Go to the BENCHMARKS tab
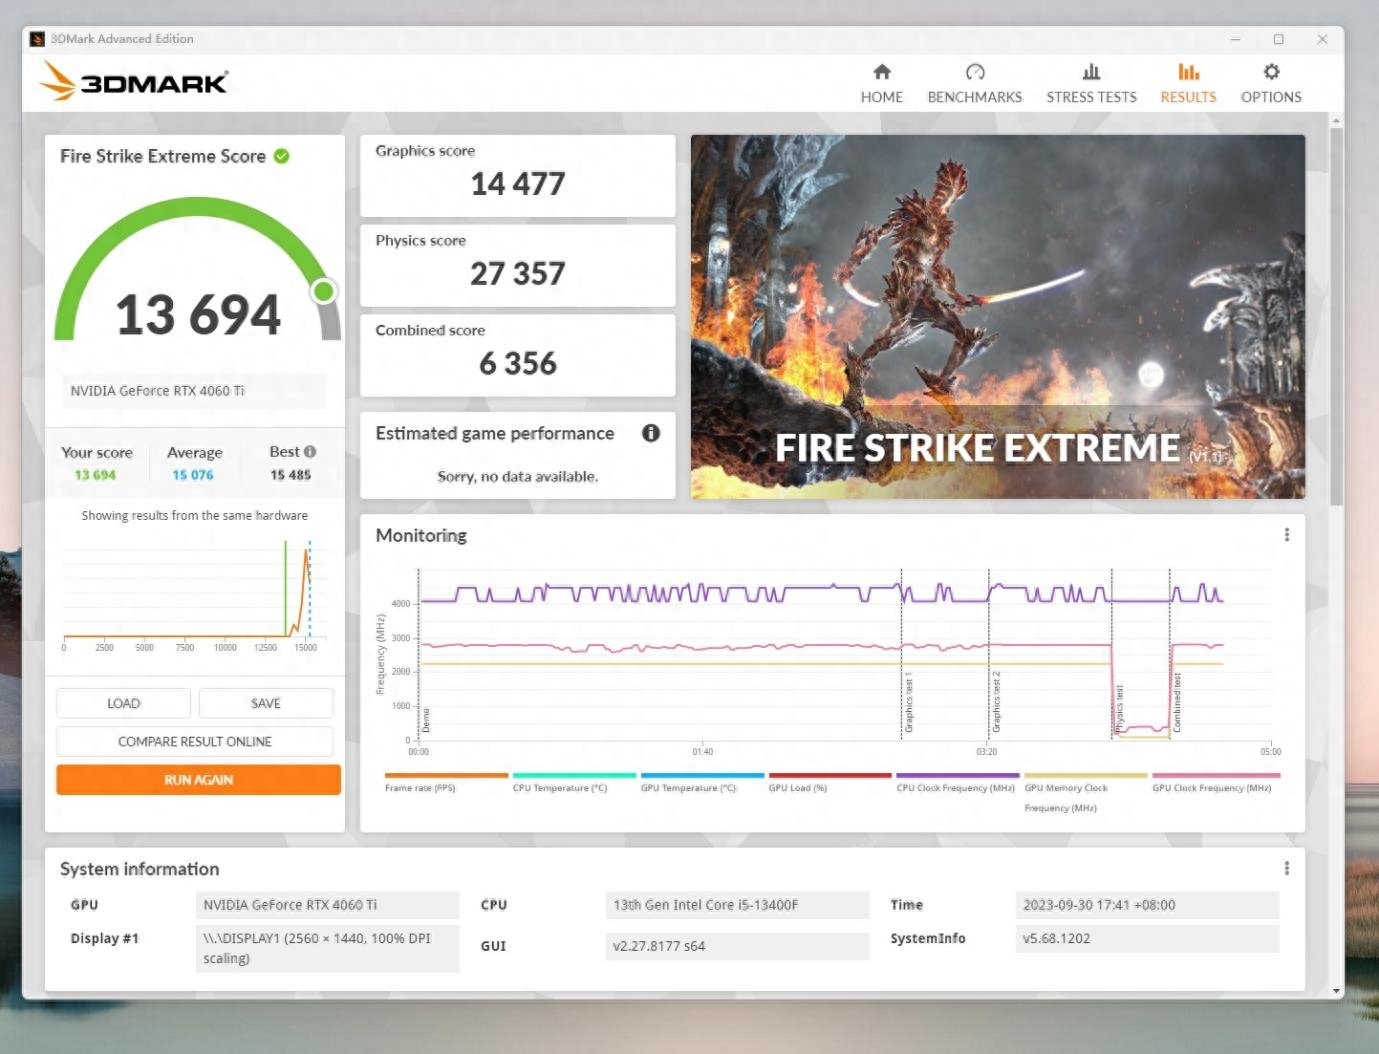The height and width of the screenshot is (1054, 1379). pos(975,84)
